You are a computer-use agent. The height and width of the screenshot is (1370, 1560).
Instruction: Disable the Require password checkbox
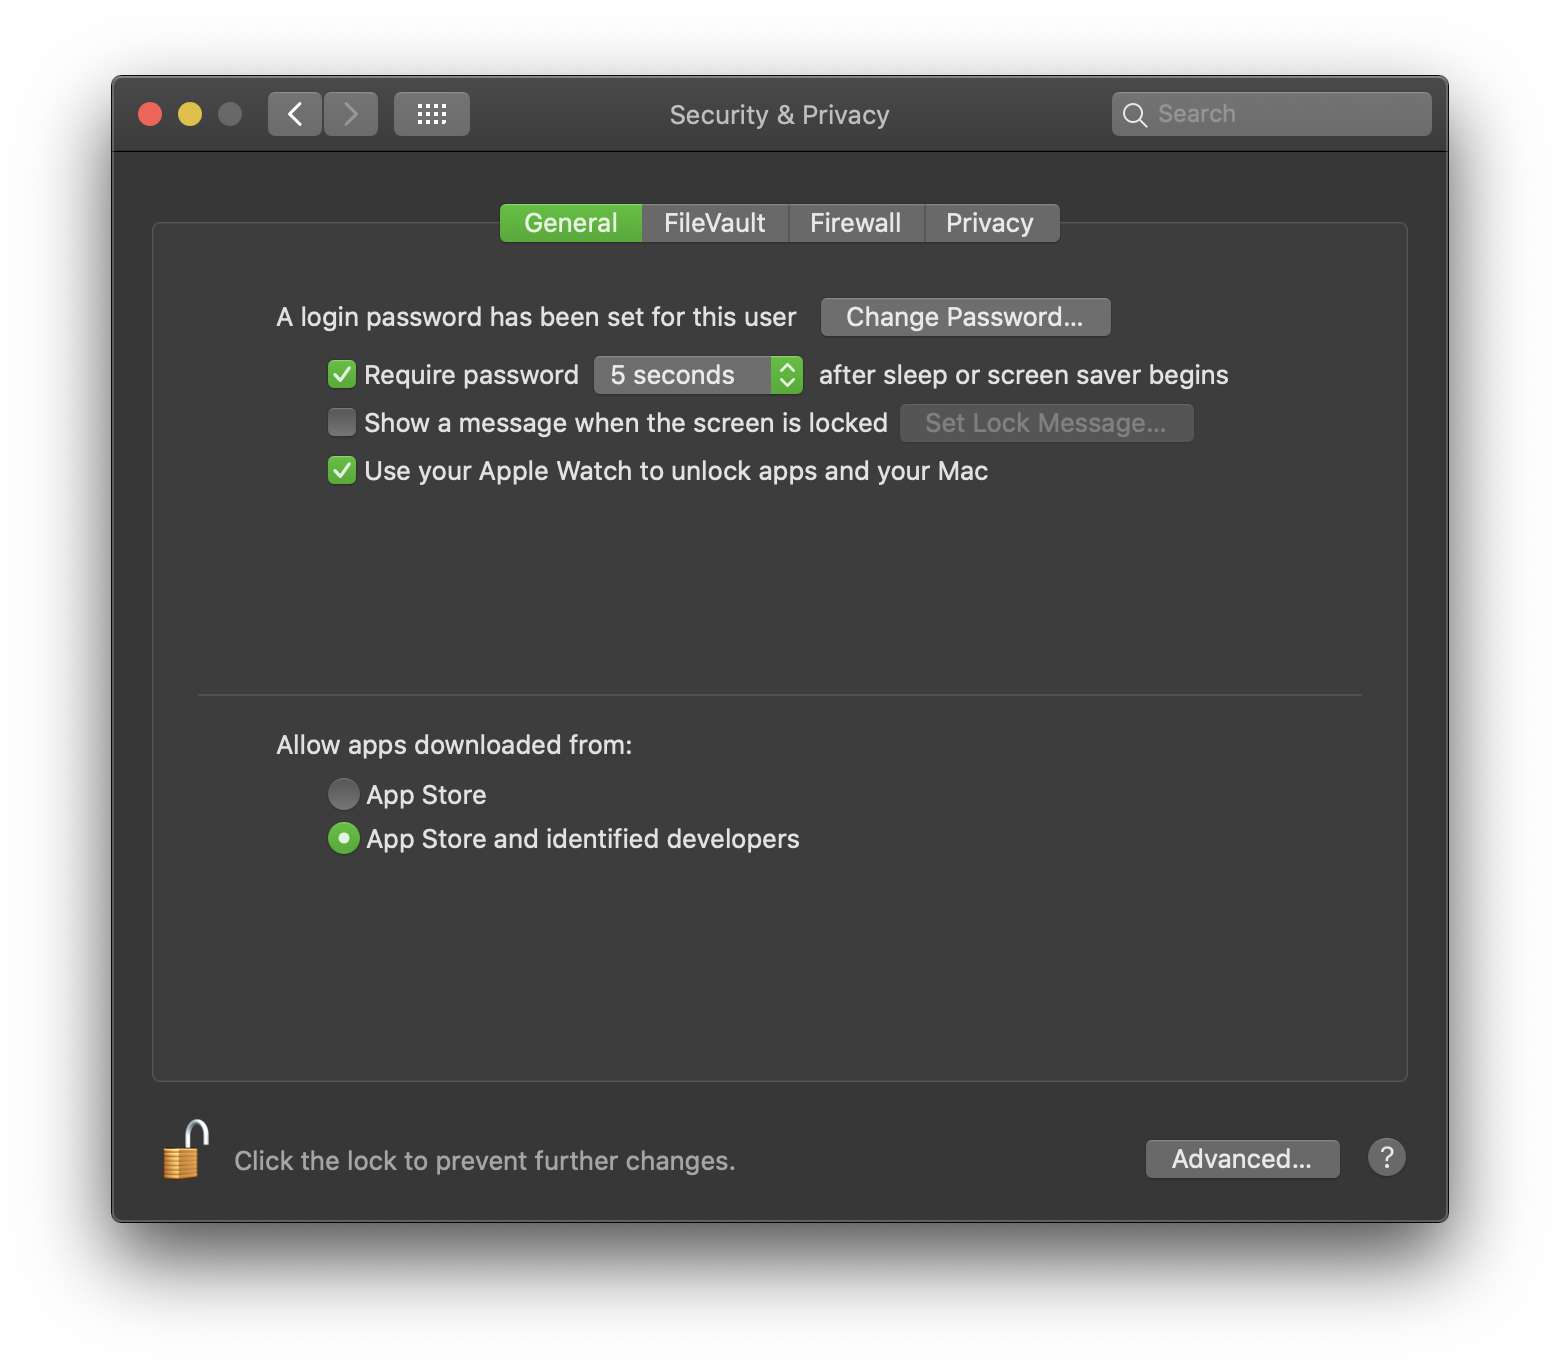point(342,374)
